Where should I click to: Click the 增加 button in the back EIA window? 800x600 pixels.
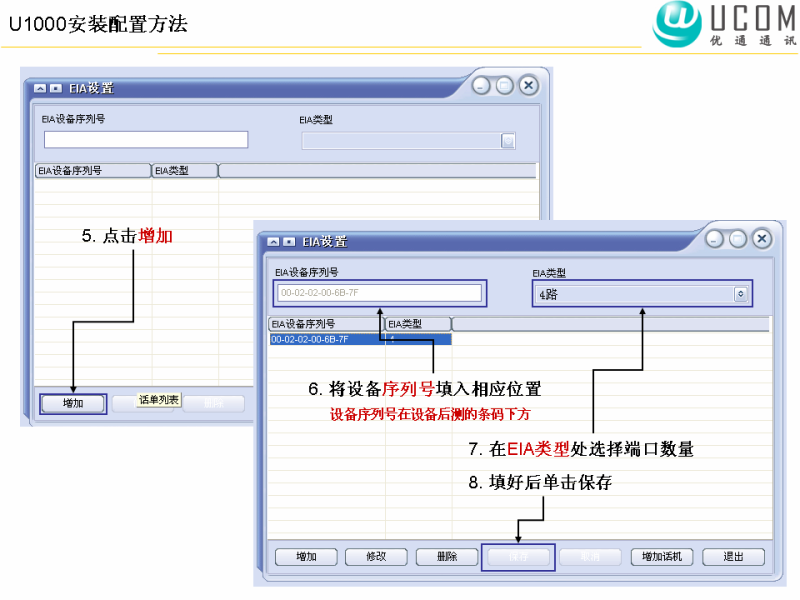point(73,404)
